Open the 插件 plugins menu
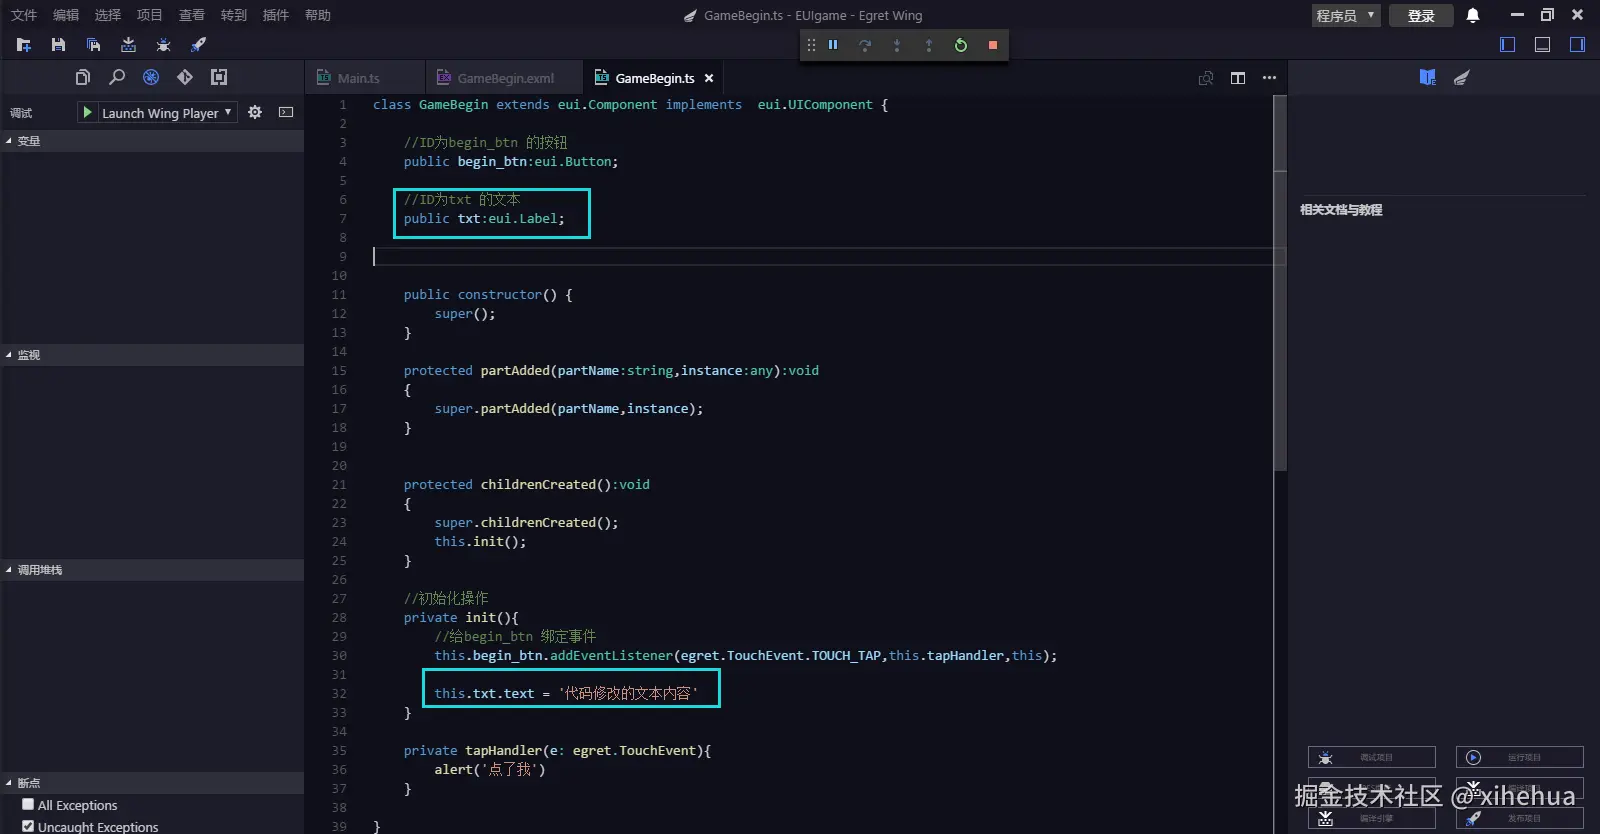This screenshot has height=834, width=1600. [x=275, y=15]
